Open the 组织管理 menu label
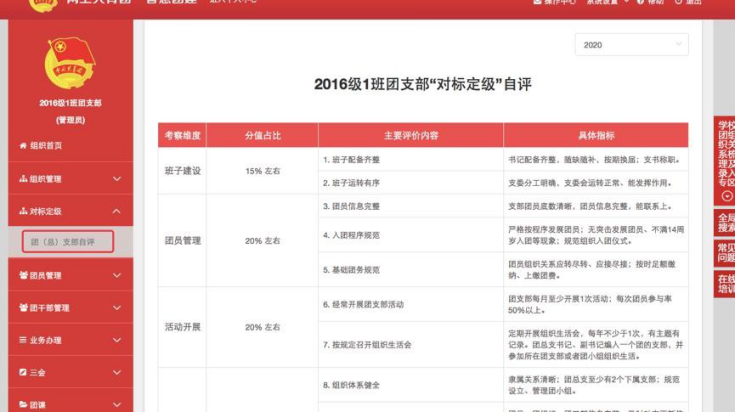Screen dimensions: 736x413 (x=46, y=179)
